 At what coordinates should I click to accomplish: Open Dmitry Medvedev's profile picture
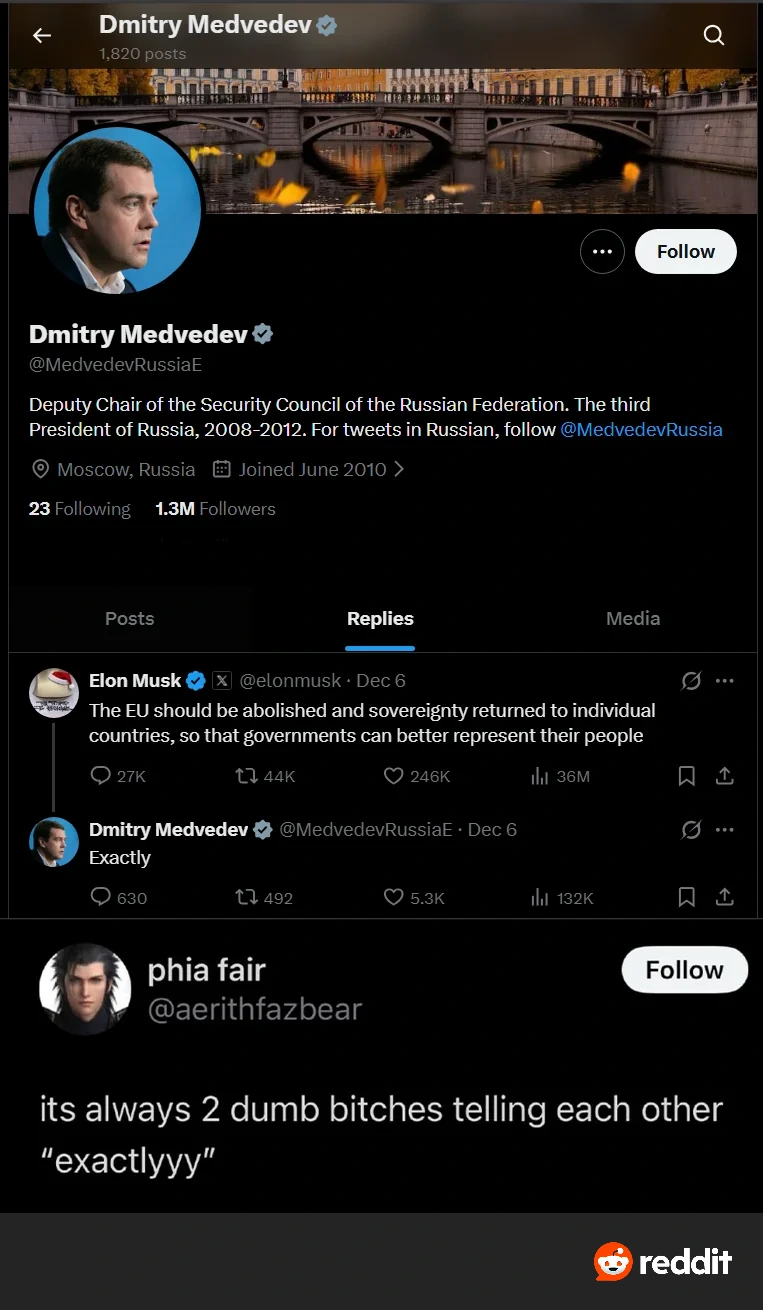click(x=117, y=209)
